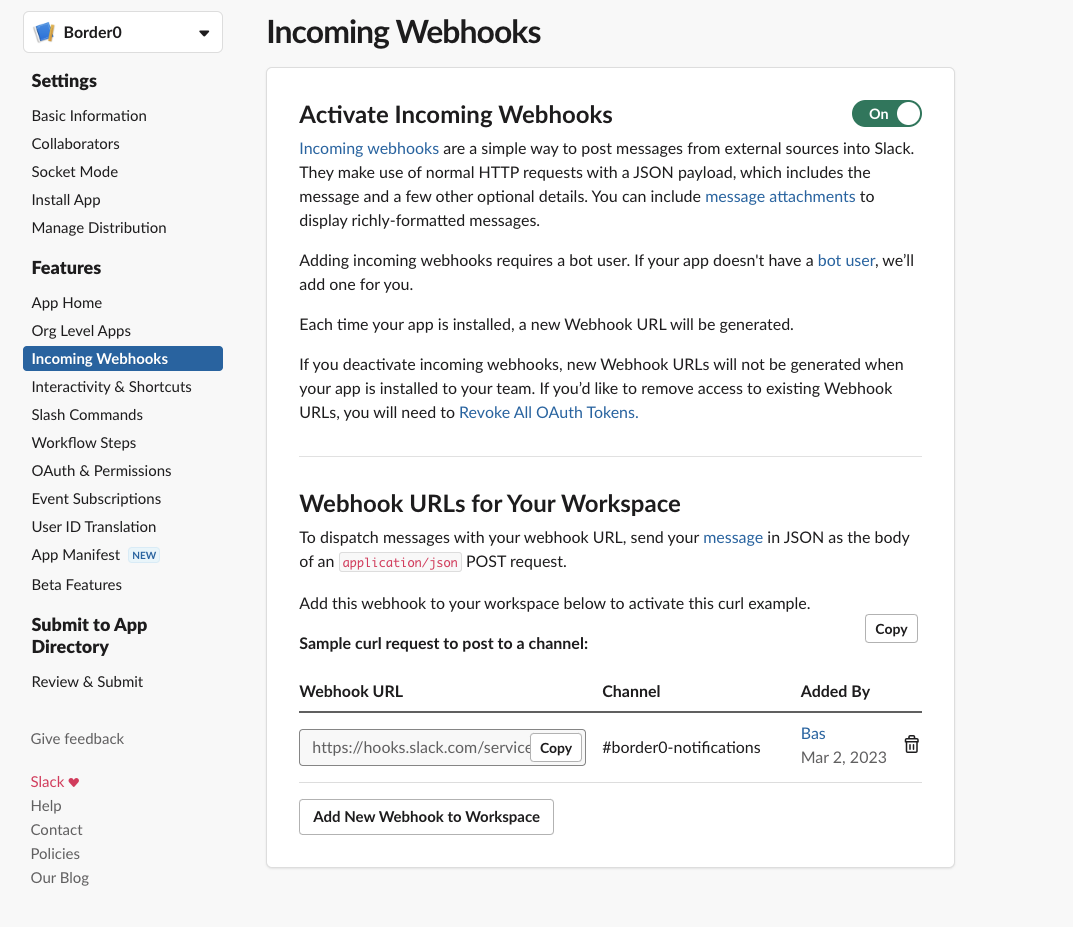
Task: Open OAuth & Permissions
Action: (x=101, y=471)
